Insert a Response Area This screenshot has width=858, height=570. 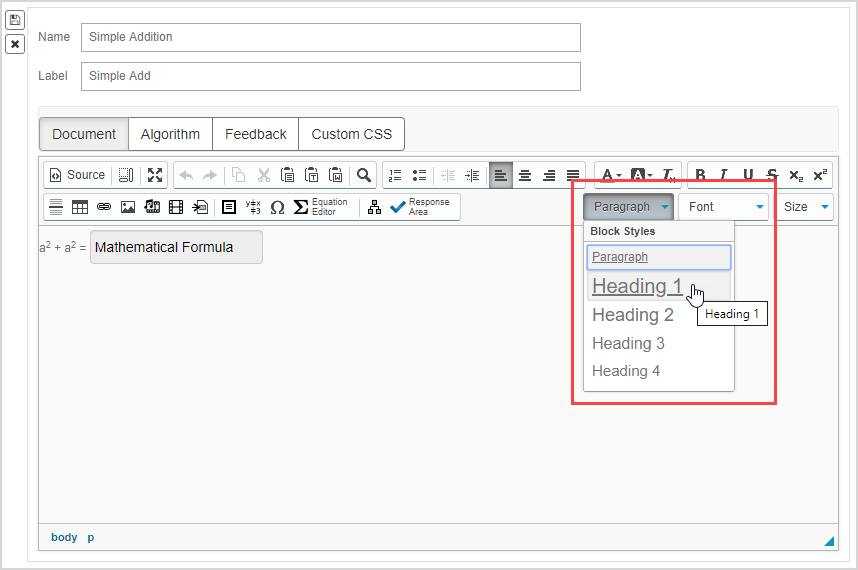(x=421, y=207)
